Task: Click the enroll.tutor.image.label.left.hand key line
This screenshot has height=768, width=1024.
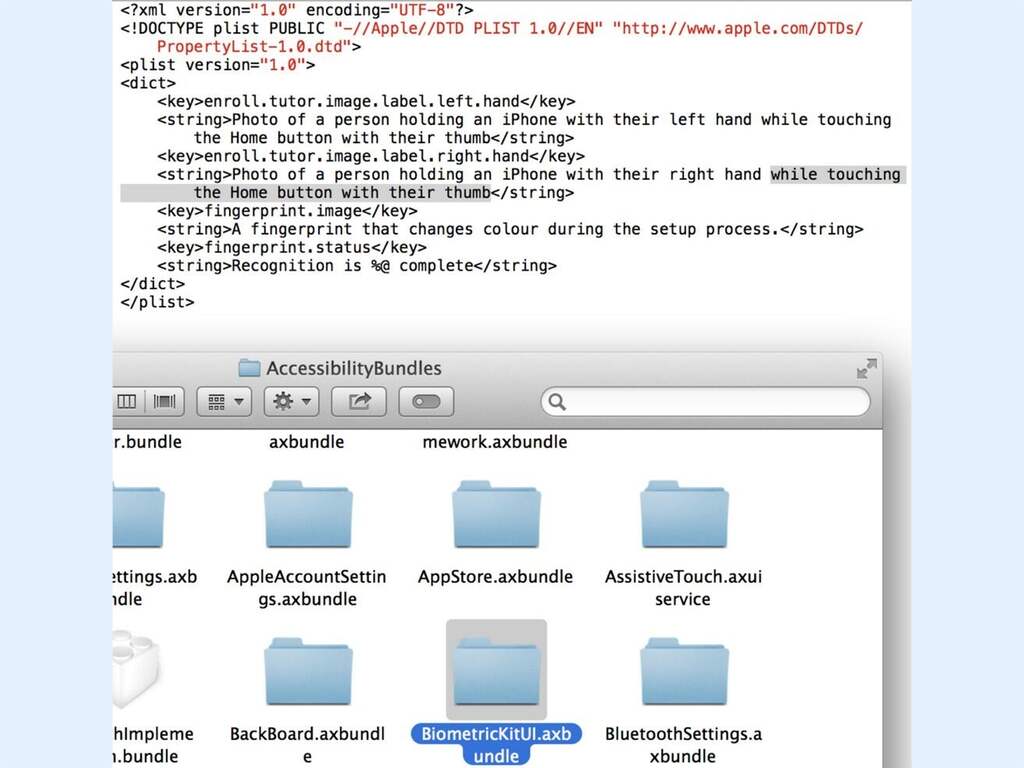Action: [366, 101]
